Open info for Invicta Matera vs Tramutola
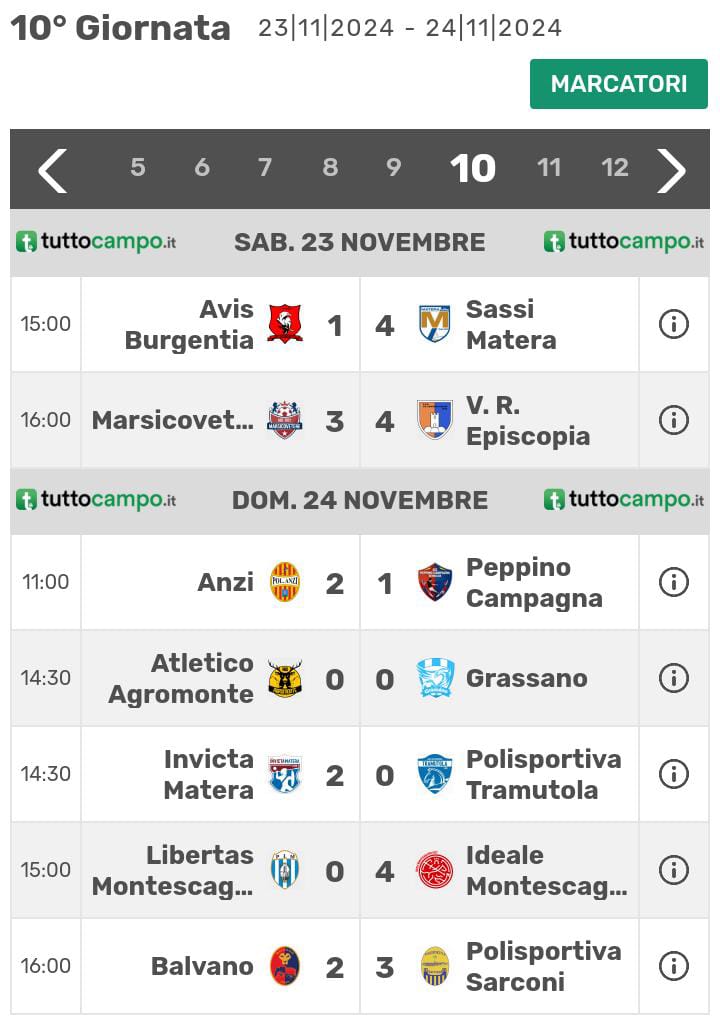This screenshot has height=1020, width=720. (673, 774)
